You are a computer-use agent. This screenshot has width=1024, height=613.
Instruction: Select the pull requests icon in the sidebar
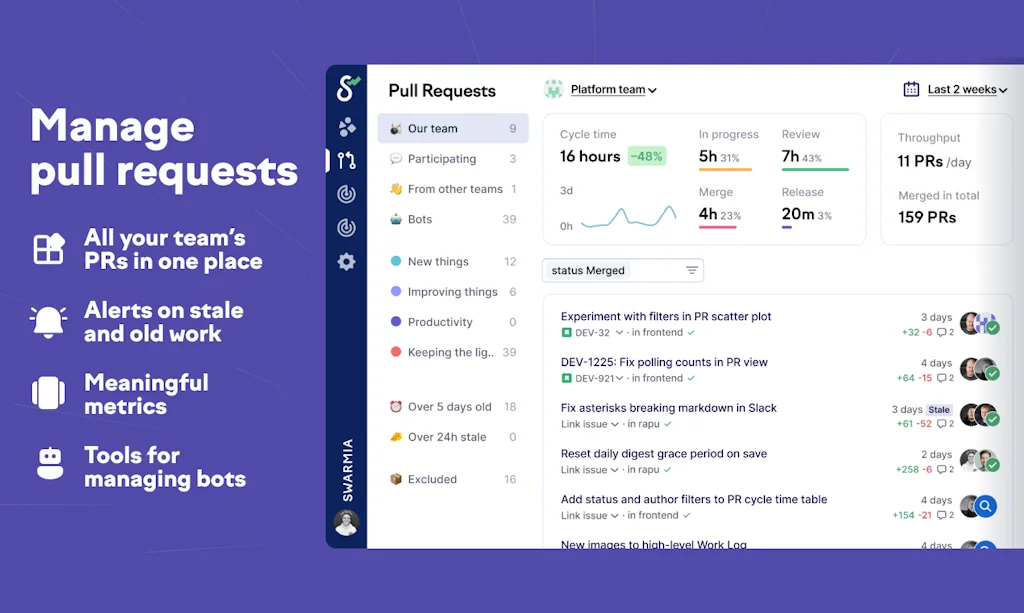[x=347, y=160]
